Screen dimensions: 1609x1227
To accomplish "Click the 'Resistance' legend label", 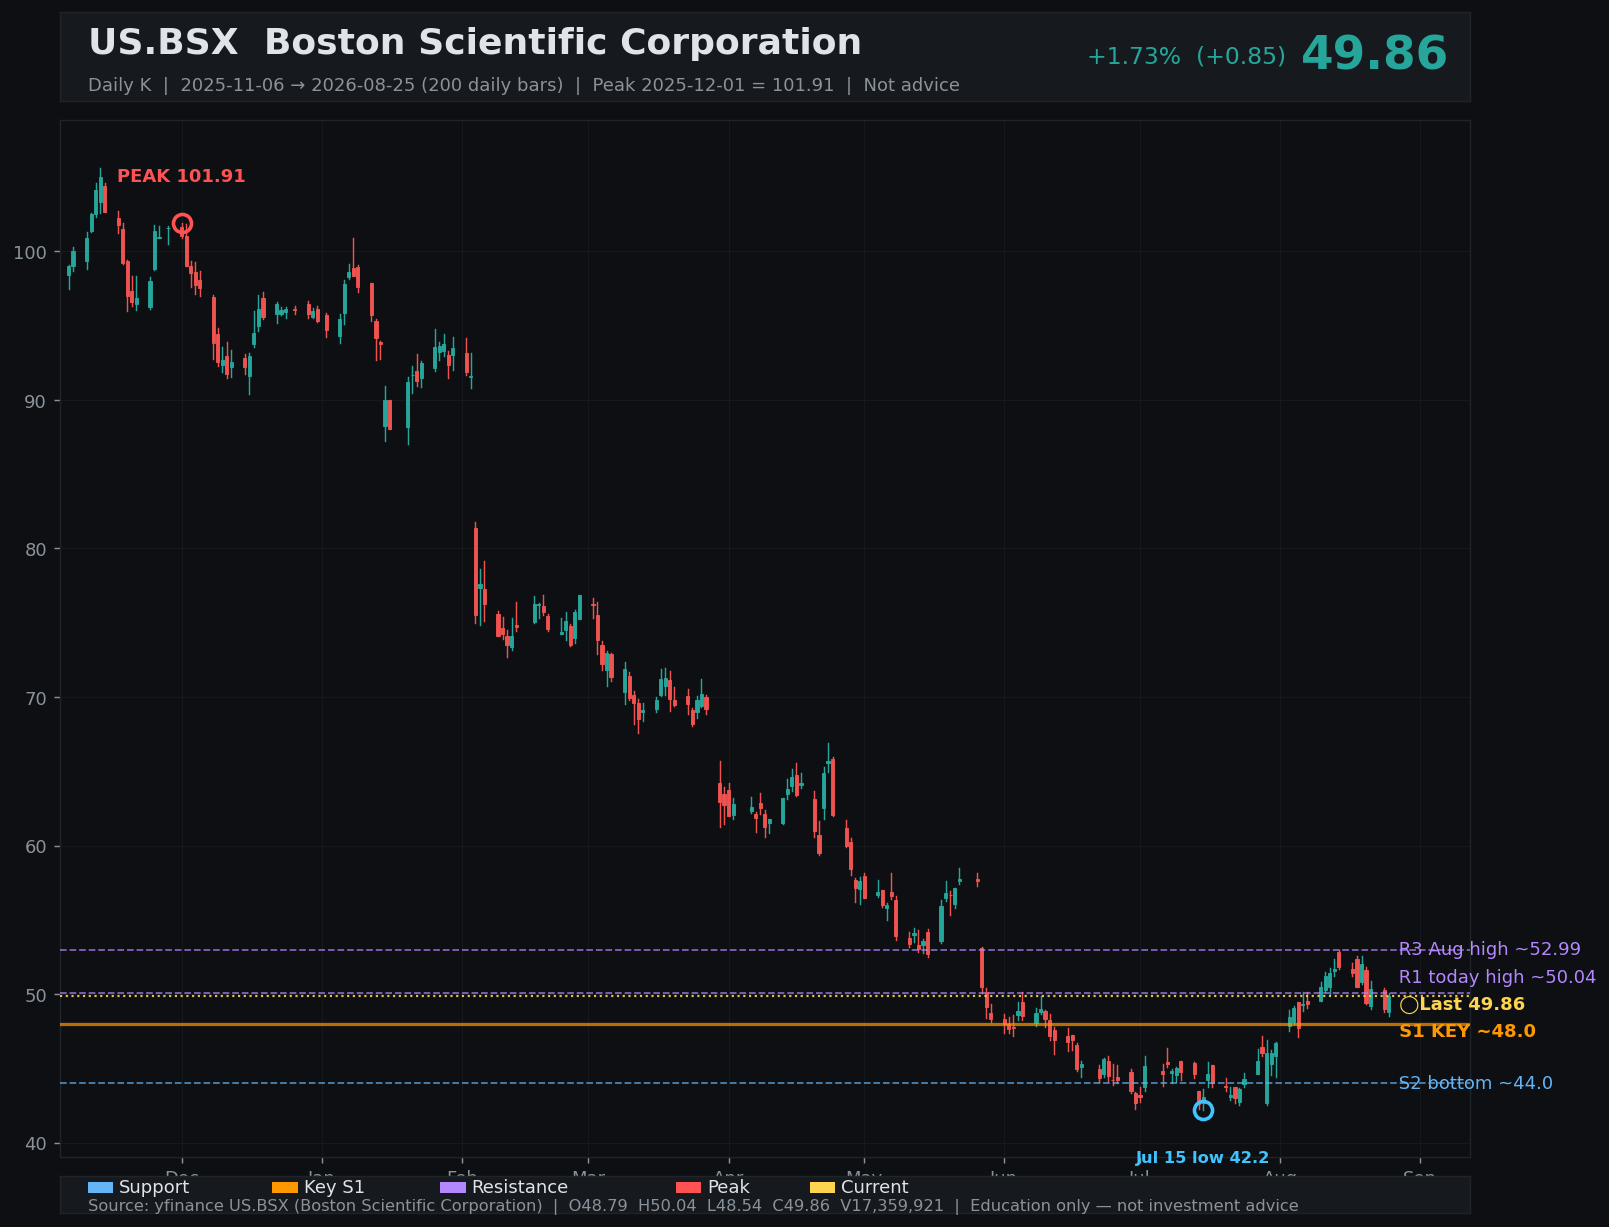I will click(520, 1187).
